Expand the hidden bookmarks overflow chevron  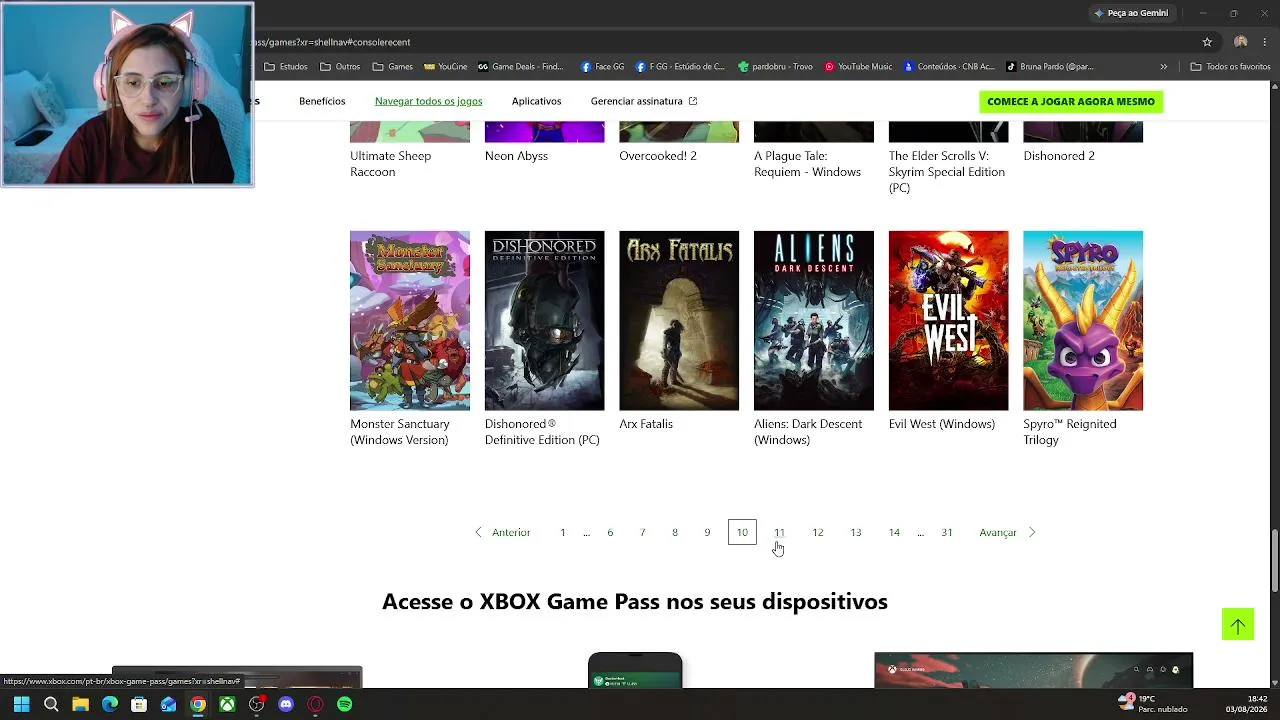(x=1163, y=67)
